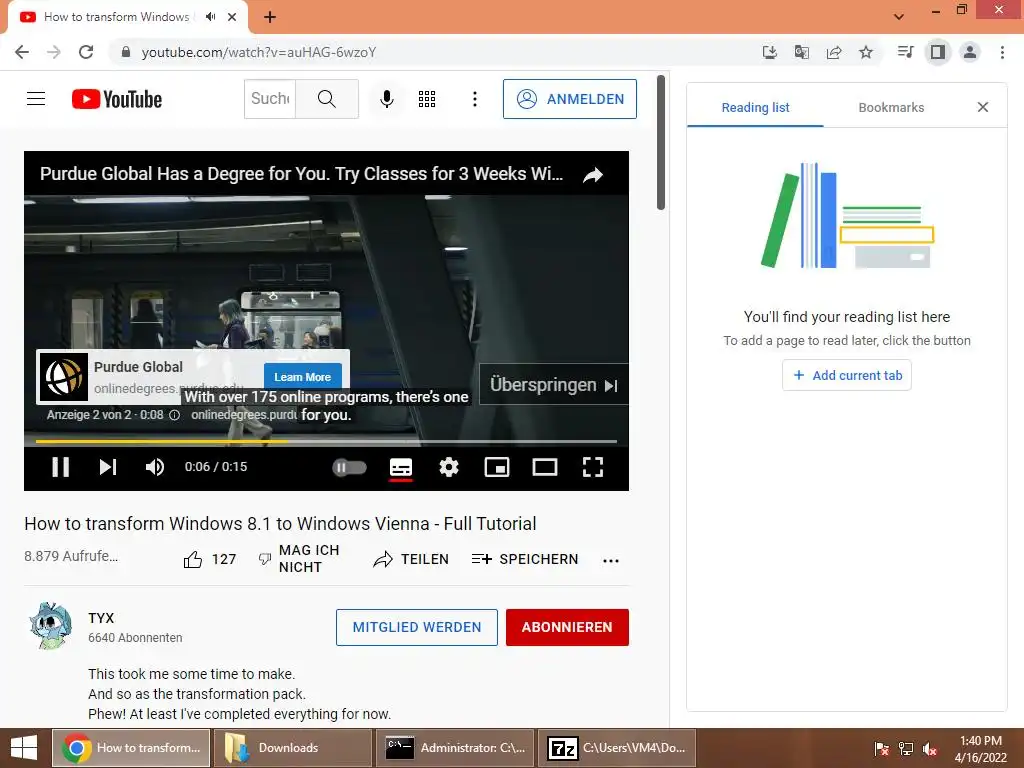Image resolution: width=1024 pixels, height=768 pixels.
Task: Click the taskbar clock
Action: 980,748
